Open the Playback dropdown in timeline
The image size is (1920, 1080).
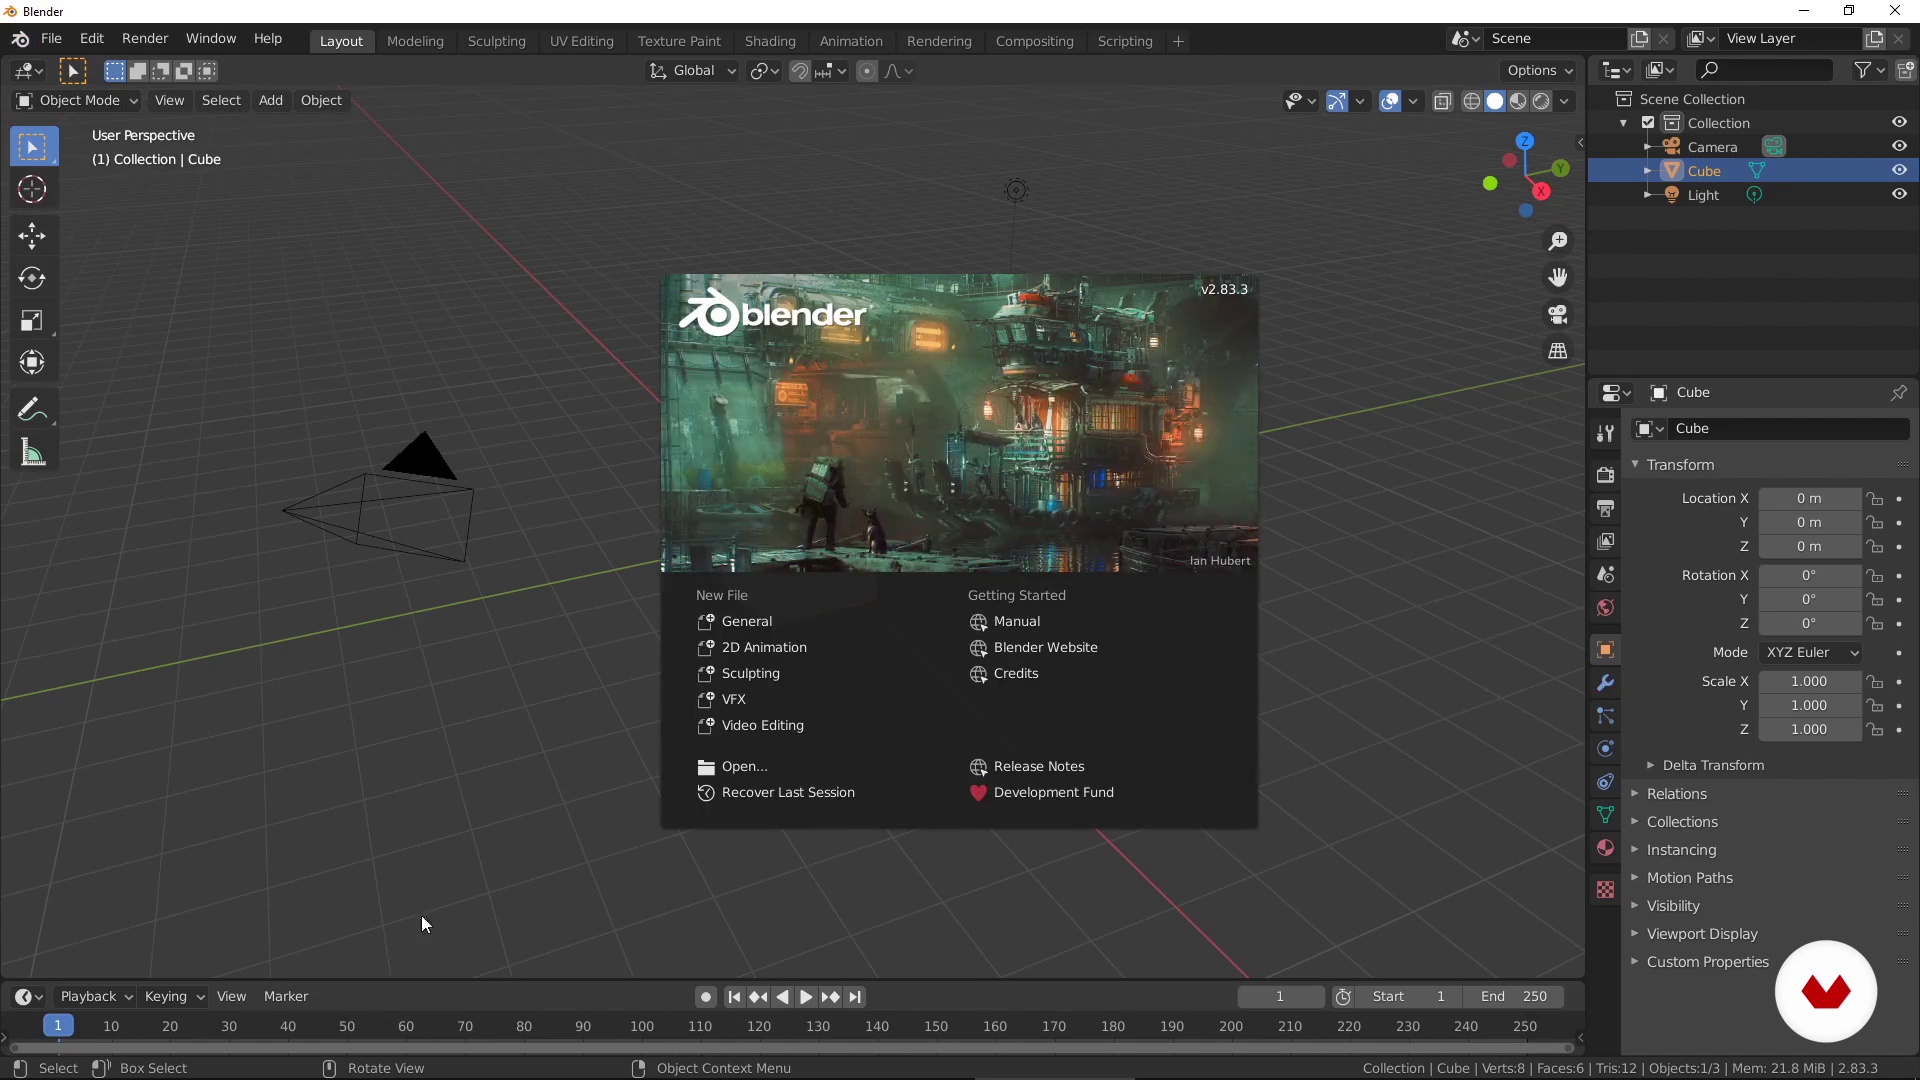[x=96, y=997]
